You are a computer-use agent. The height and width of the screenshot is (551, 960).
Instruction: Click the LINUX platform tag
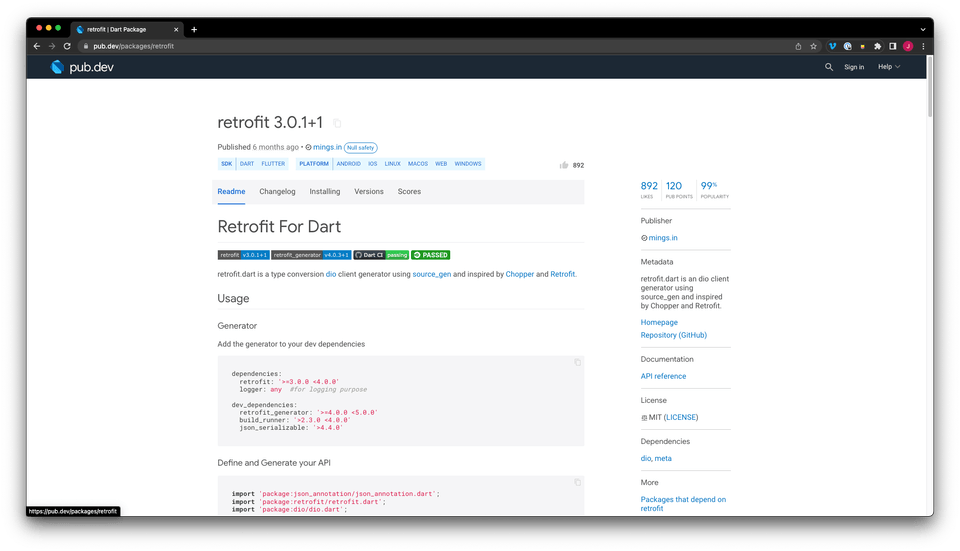(x=392, y=164)
